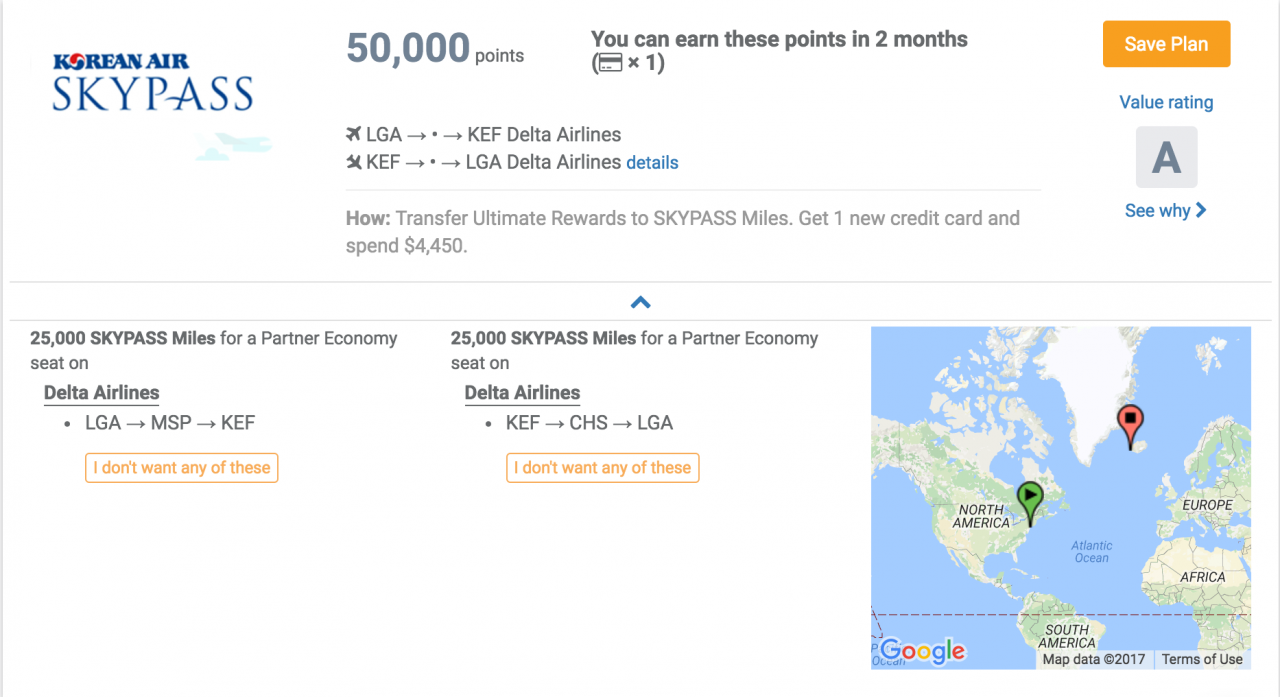Click the Google logo on the map
The width and height of the screenshot is (1280, 697).
922,651
